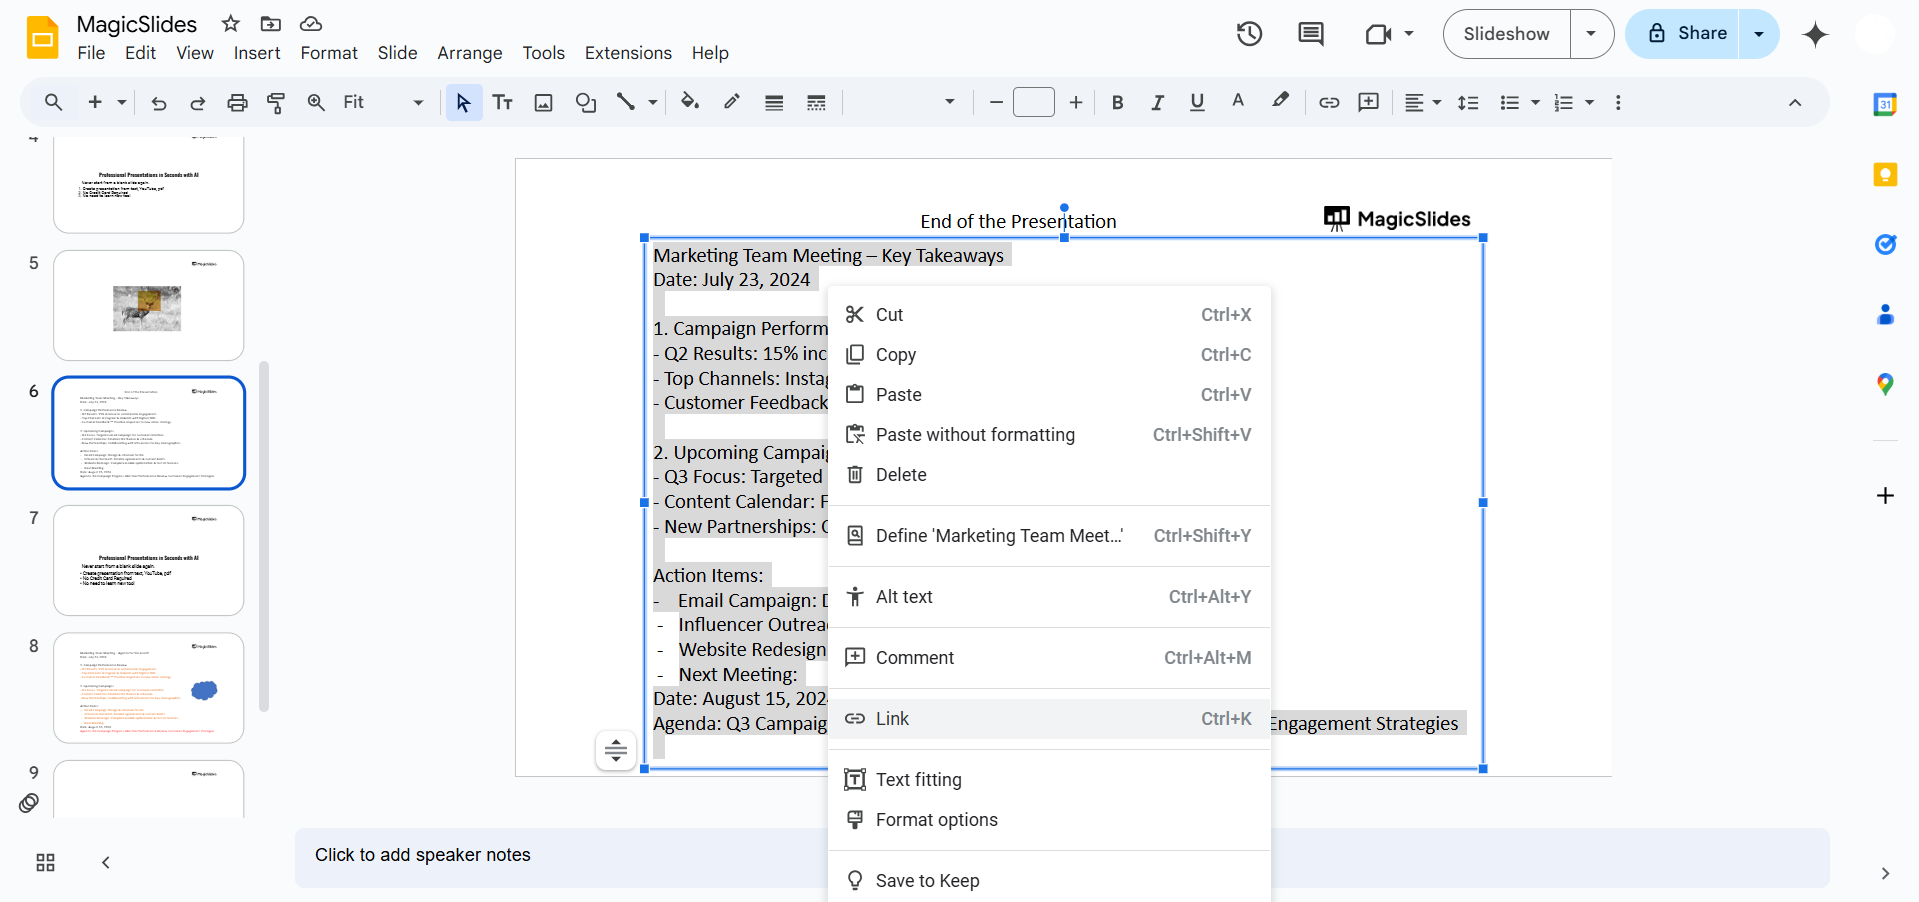Open the Insert menu

[x=257, y=53]
